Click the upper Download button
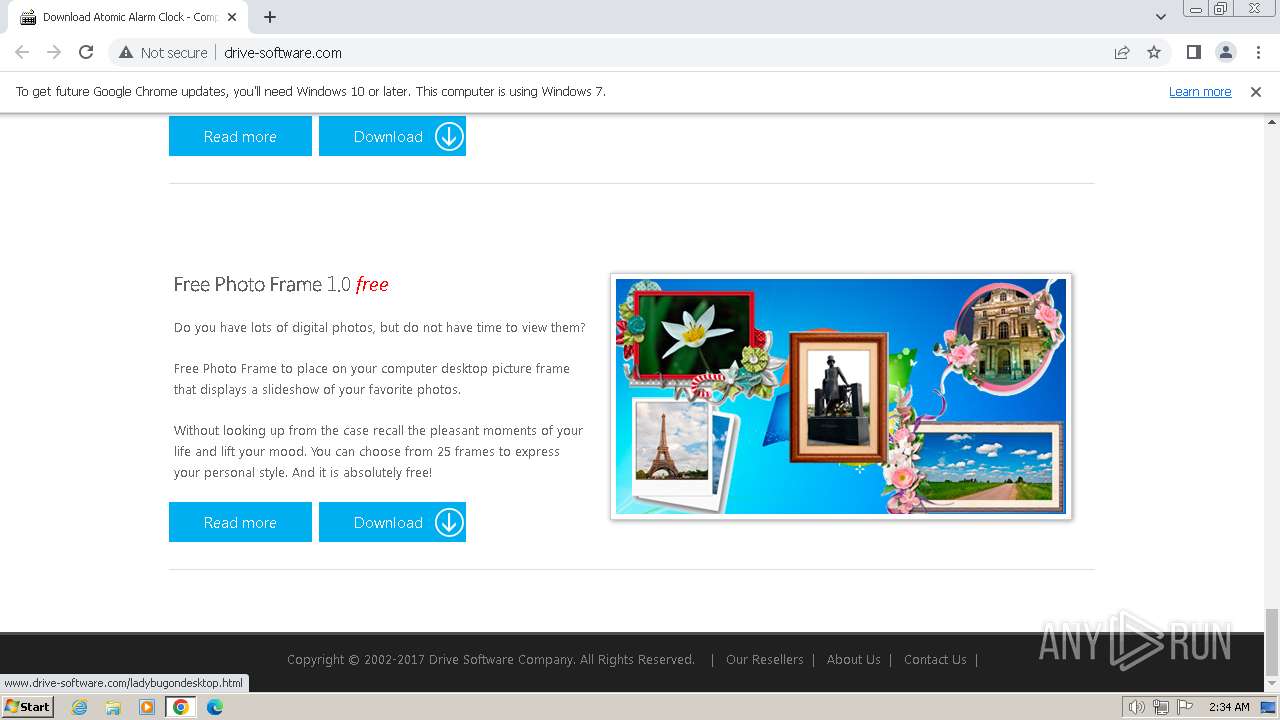Image resolution: width=1280 pixels, height=720 pixels. pos(392,136)
